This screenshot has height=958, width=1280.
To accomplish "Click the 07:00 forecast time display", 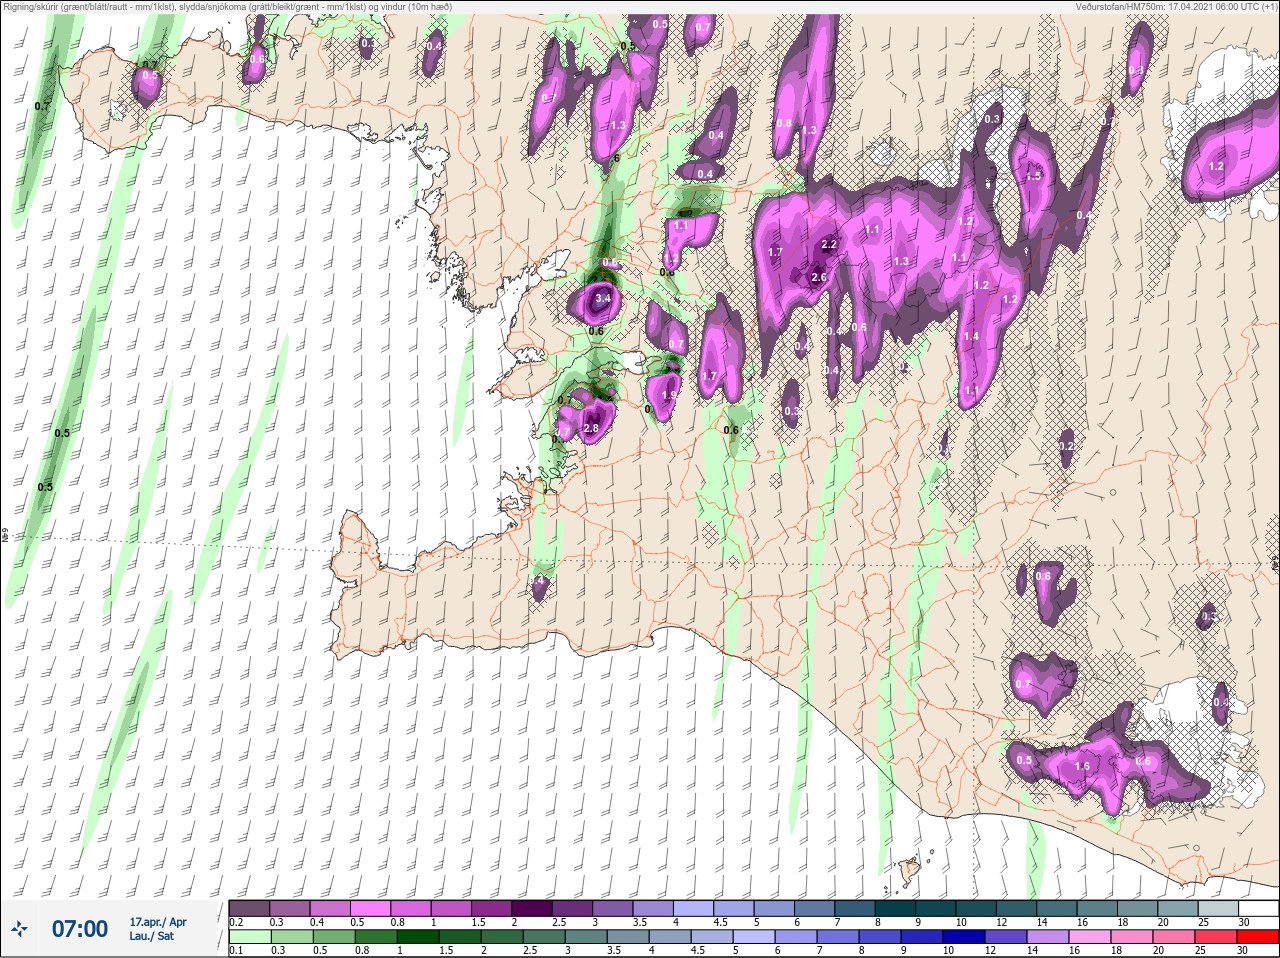I will [80, 929].
